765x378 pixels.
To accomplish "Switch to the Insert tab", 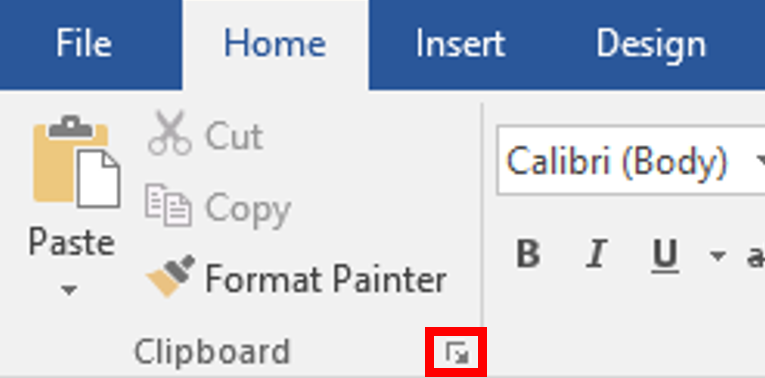I will coord(460,44).
